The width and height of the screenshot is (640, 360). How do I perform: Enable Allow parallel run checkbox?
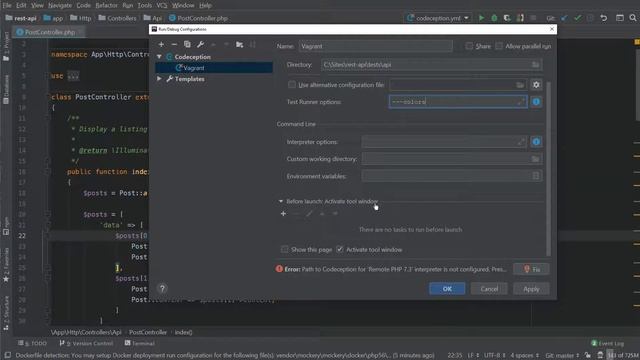point(499,46)
